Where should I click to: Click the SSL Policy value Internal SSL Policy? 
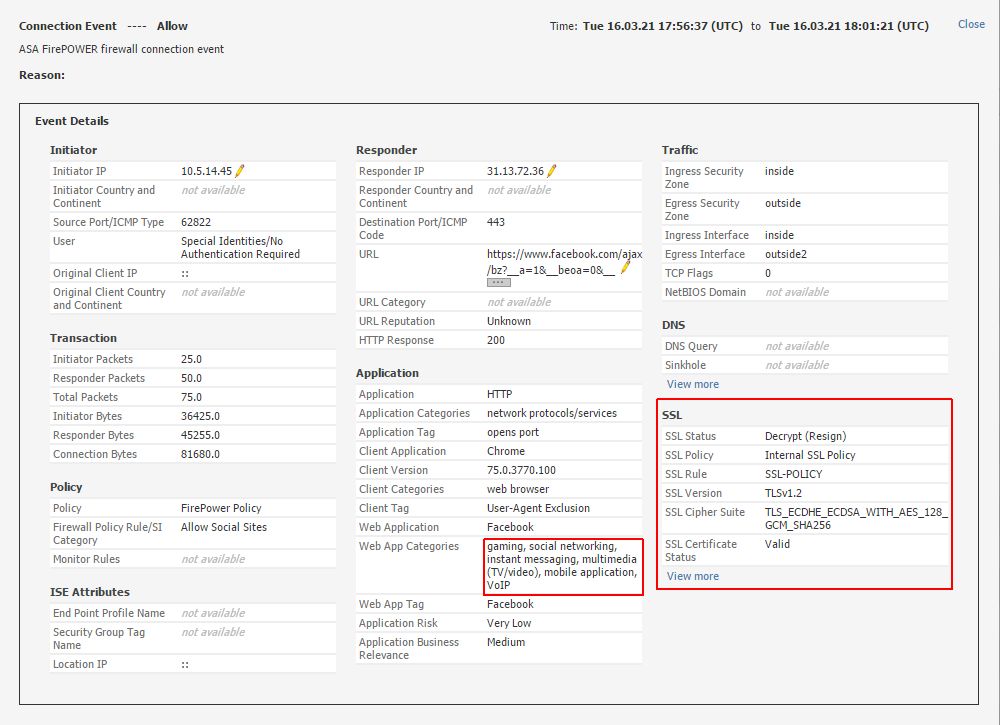click(x=810, y=455)
